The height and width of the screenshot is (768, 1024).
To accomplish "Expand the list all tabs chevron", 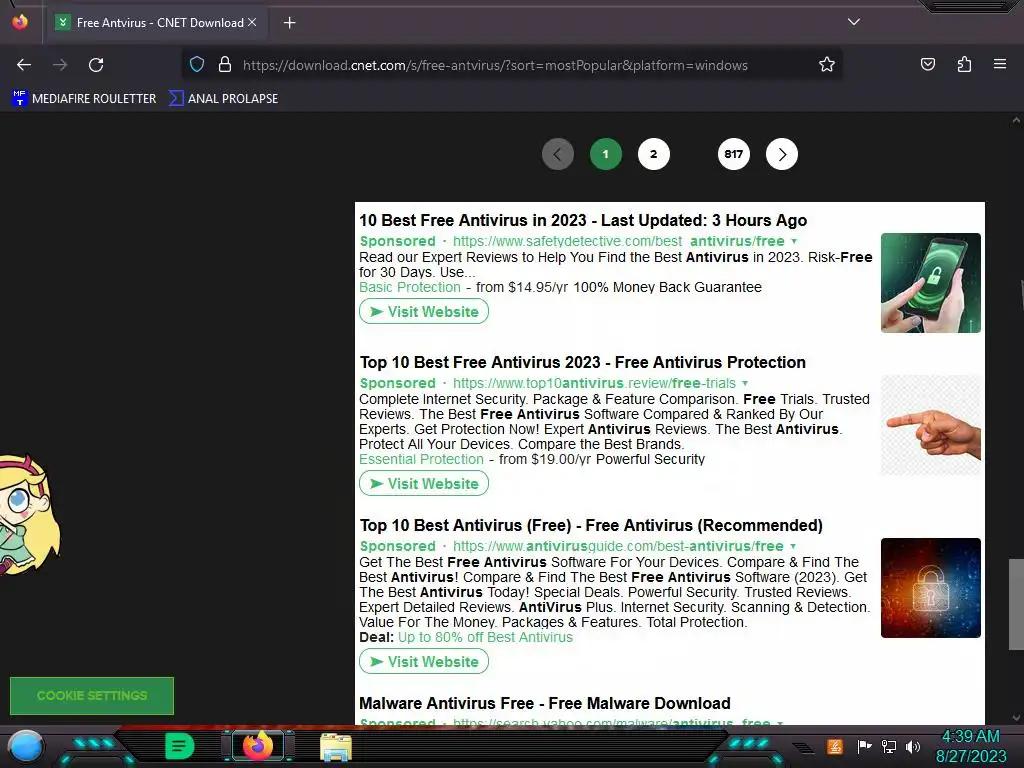I will pyautogui.click(x=854, y=22).
